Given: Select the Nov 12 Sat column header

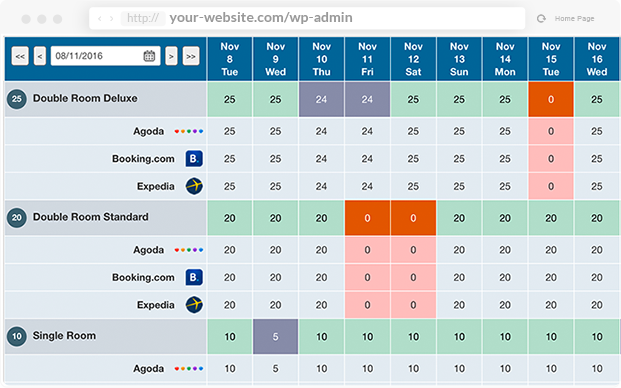Looking at the screenshot, I should click(x=413, y=59).
